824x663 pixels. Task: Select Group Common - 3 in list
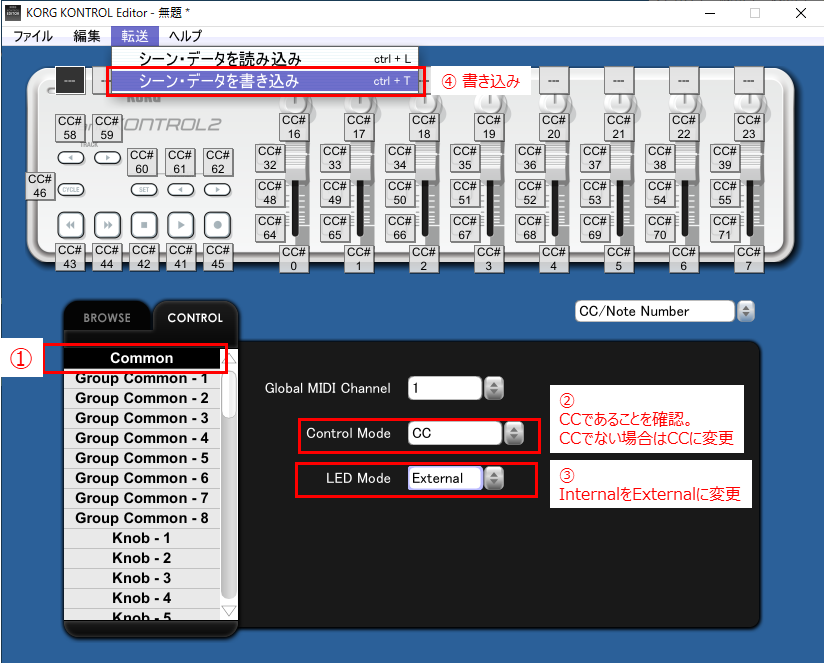[141, 418]
